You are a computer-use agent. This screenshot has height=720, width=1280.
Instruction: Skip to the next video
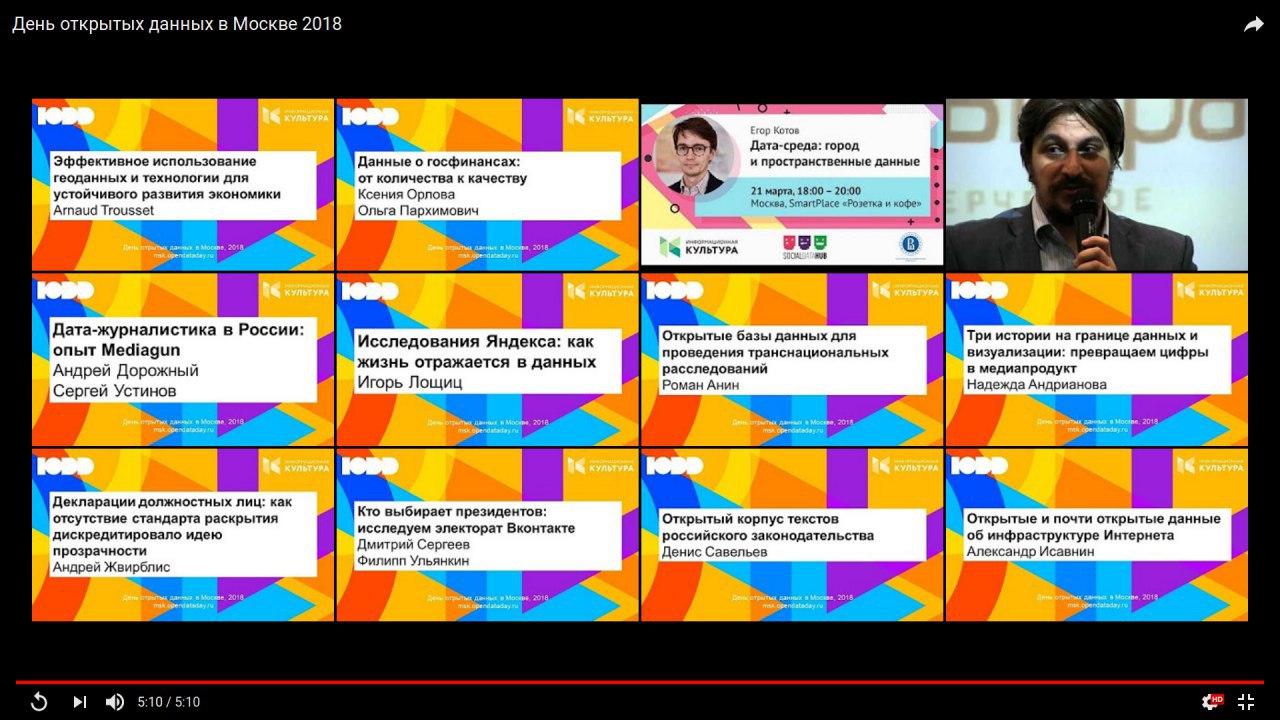pos(80,702)
